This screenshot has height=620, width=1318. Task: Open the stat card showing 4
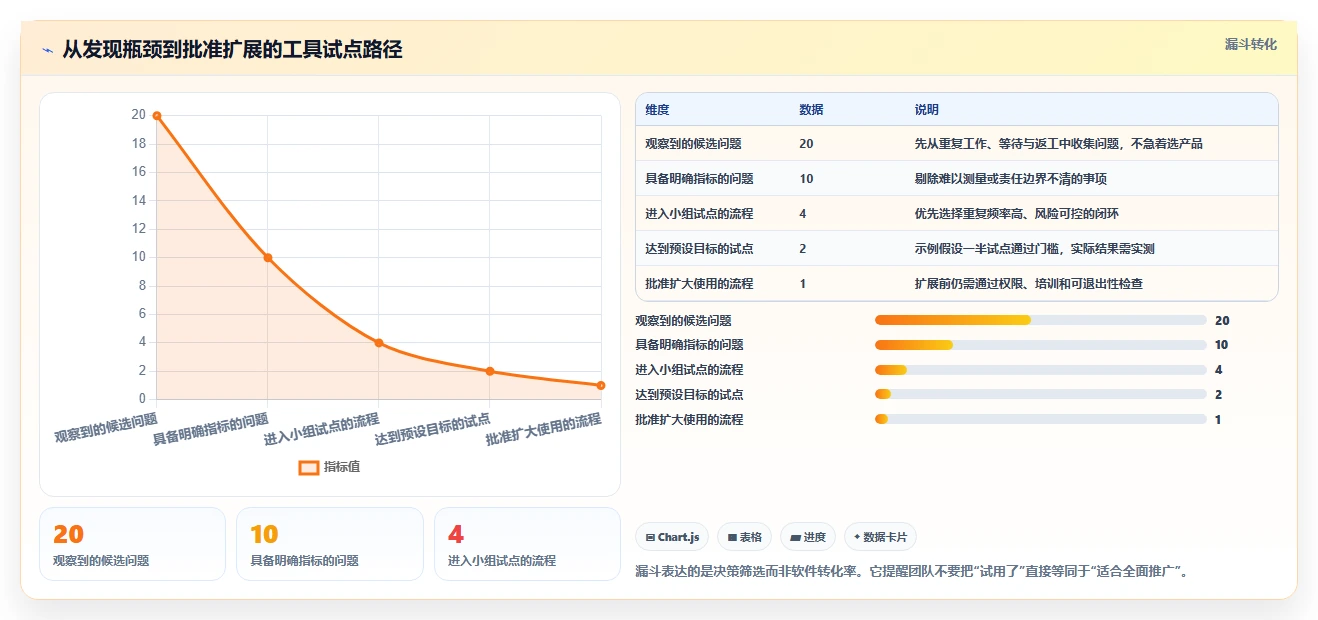coord(527,544)
